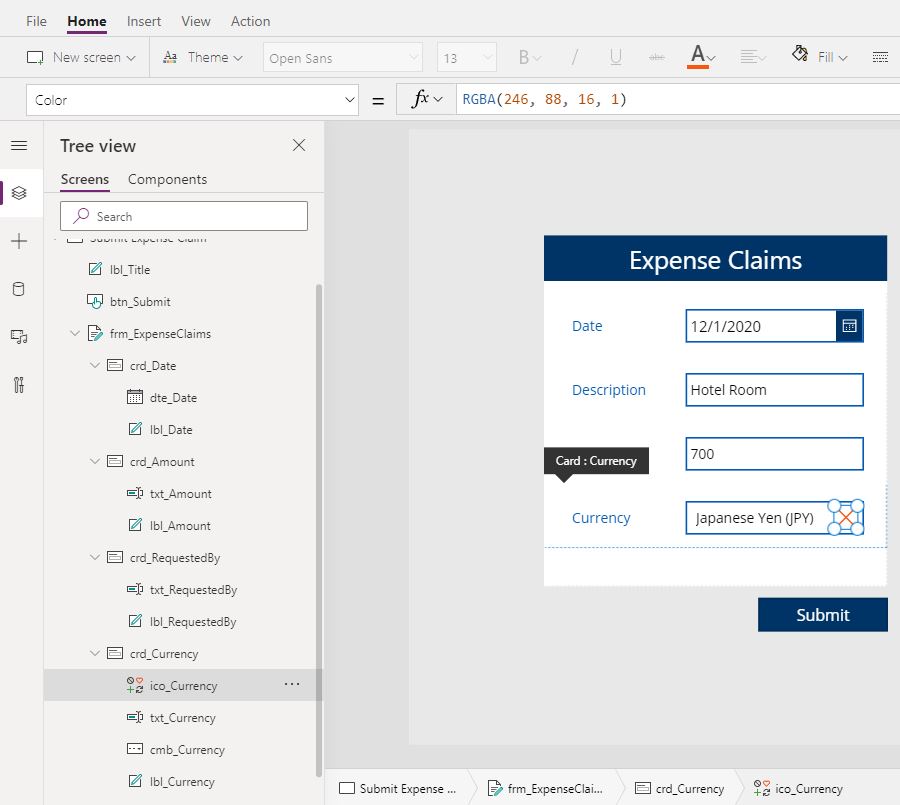Click the Tree view search box
The width and height of the screenshot is (900, 805).
click(x=184, y=216)
